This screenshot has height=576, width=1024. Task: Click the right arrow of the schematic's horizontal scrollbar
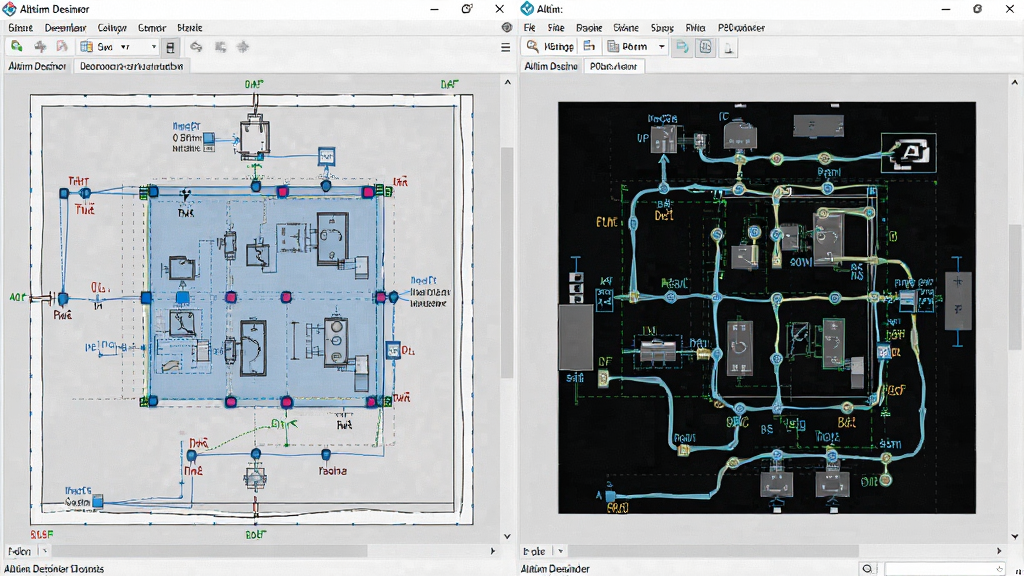click(x=492, y=551)
